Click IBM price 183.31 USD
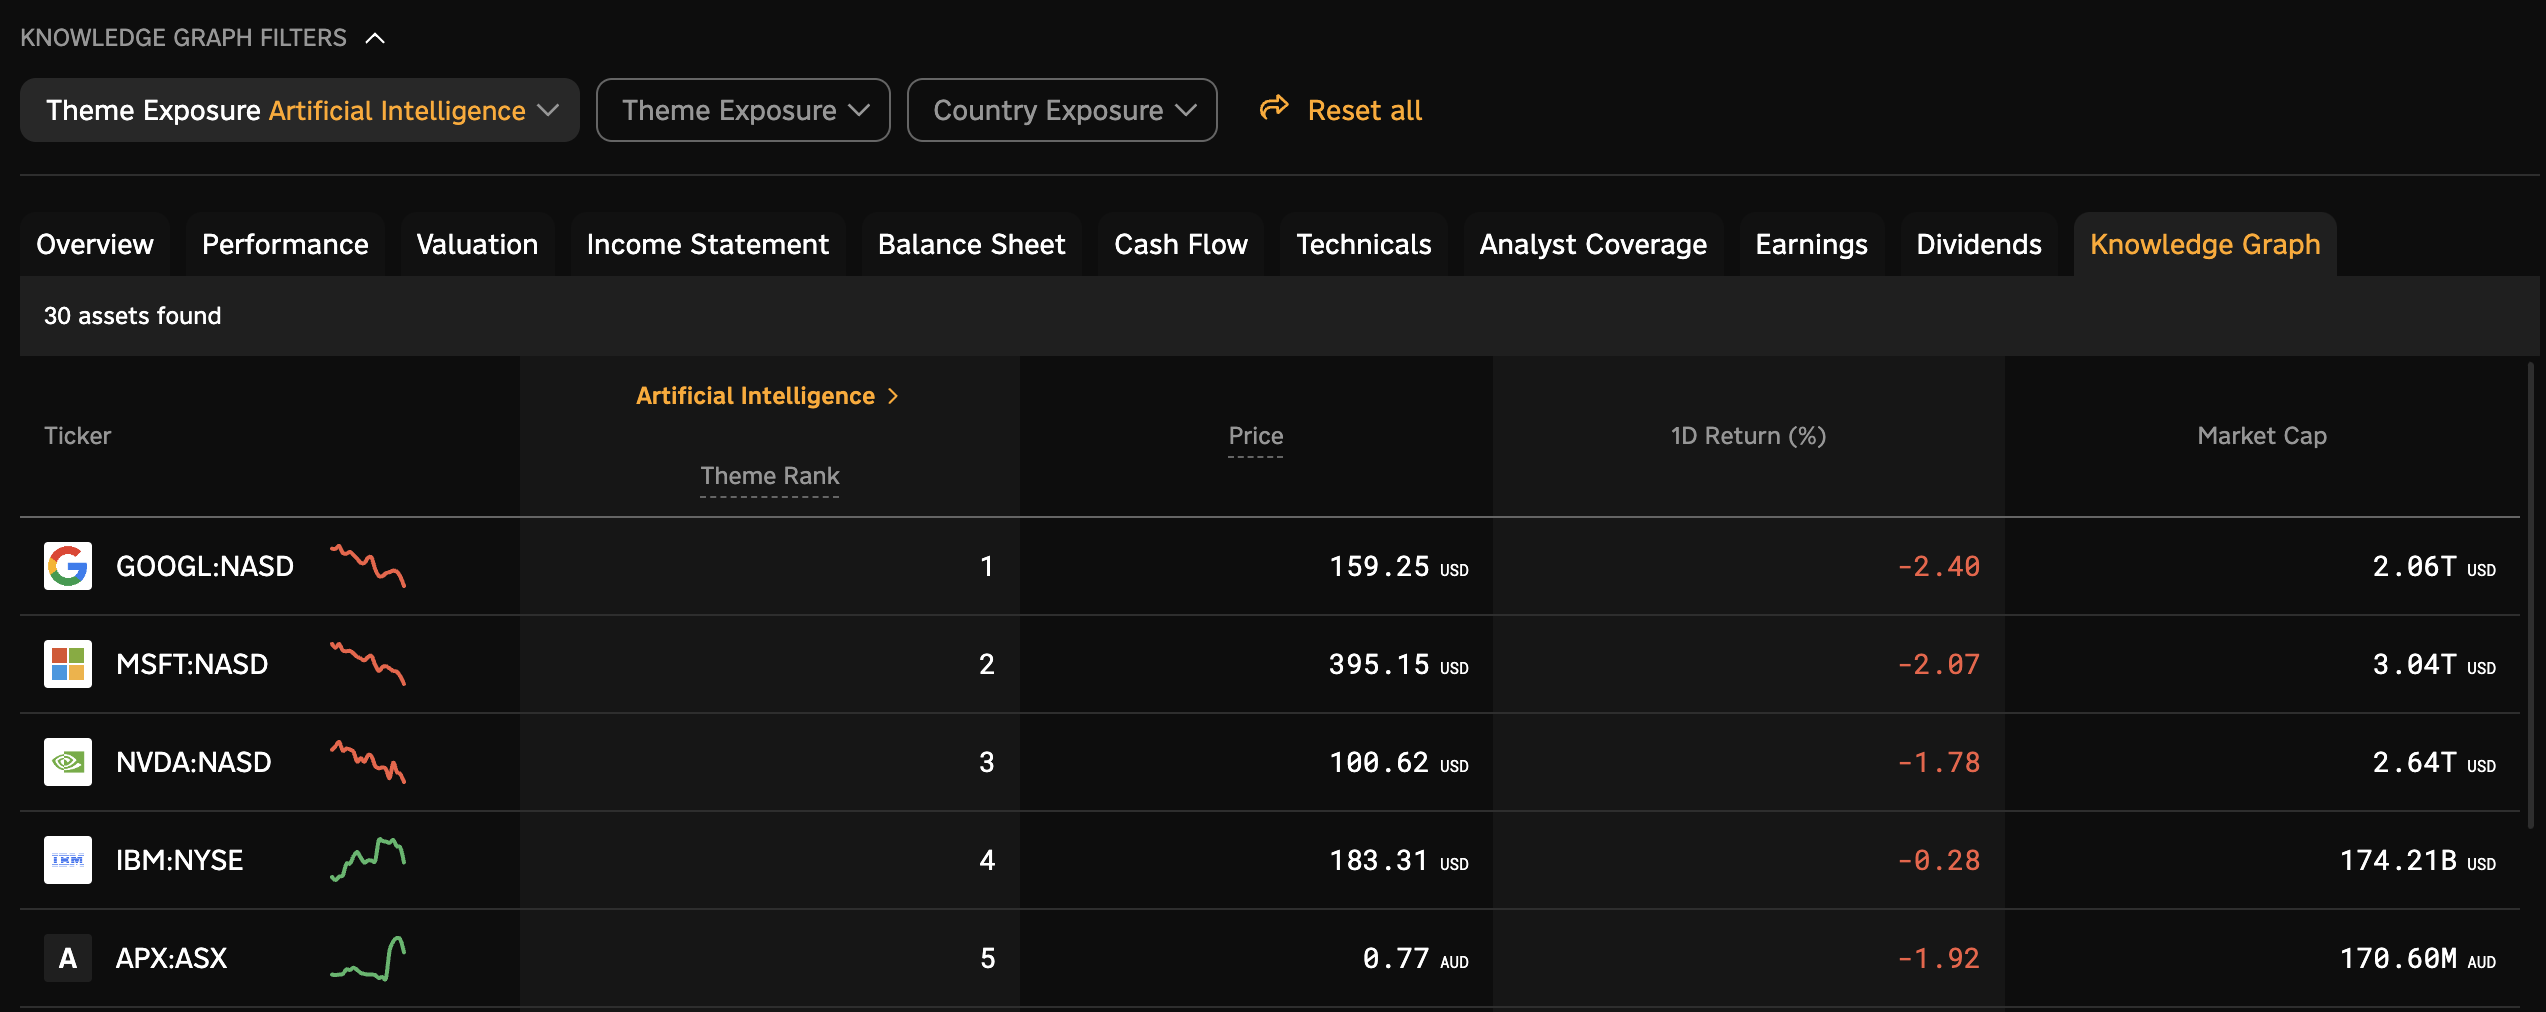Viewport: 2546px width, 1012px height. pyautogui.click(x=1399, y=861)
